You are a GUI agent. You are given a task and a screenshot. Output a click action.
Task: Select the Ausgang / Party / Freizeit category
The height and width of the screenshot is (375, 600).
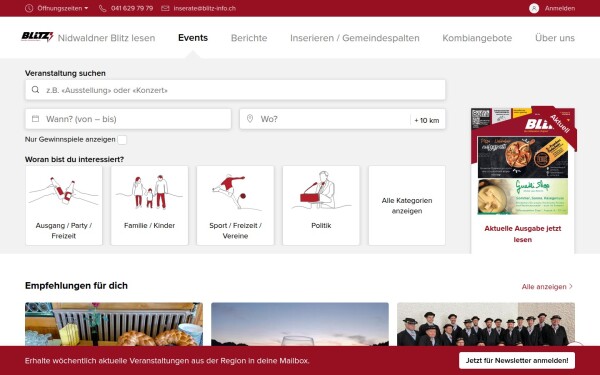(64, 205)
